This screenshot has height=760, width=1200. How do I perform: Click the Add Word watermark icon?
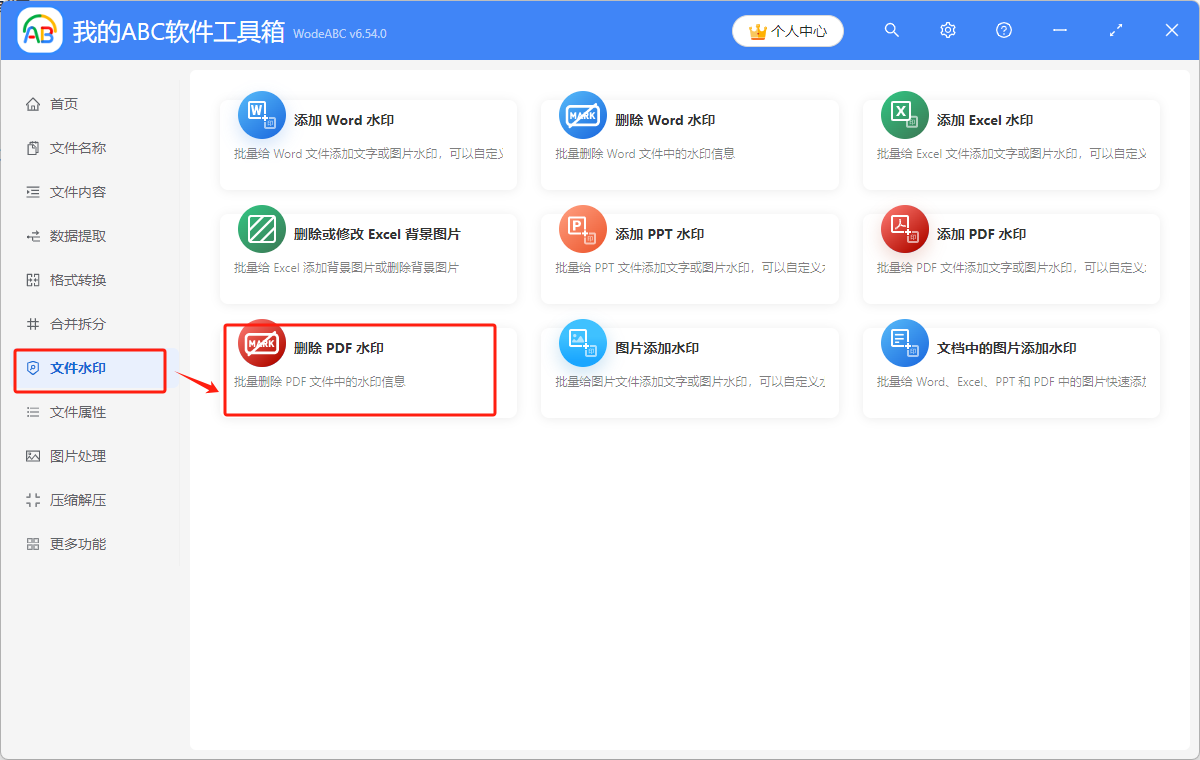pos(261,115)
